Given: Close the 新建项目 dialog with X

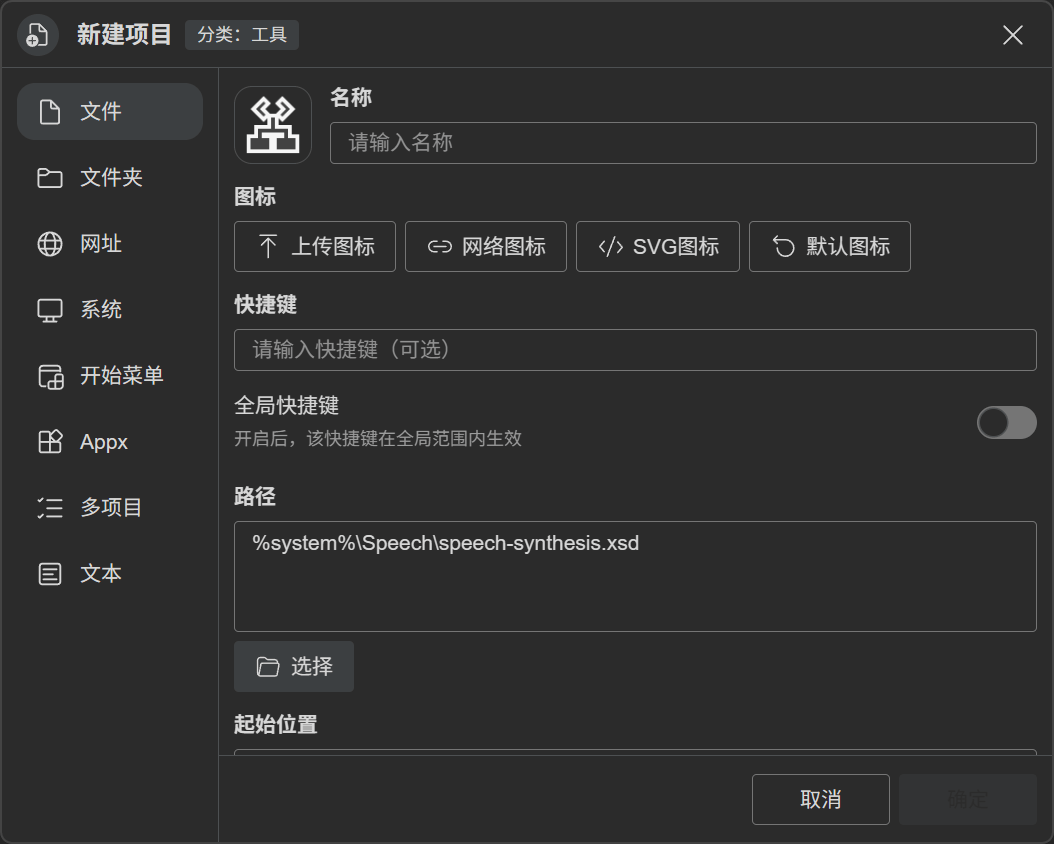Looking at the screenshot, I should pyautogui.click(x=1012, y=35).
